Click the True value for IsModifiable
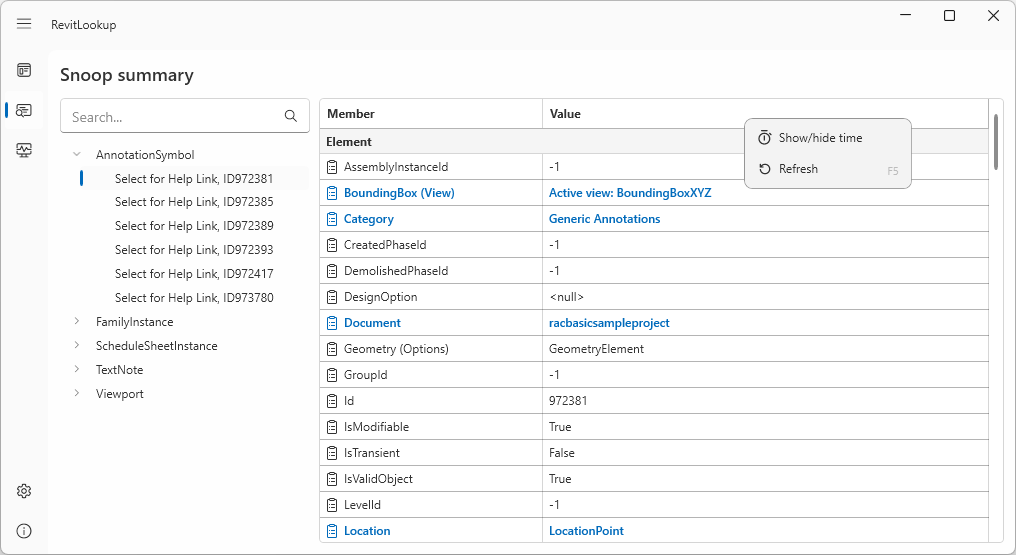Image resolution: width=1016 pixels, height=555 pixels. [560, 427]
